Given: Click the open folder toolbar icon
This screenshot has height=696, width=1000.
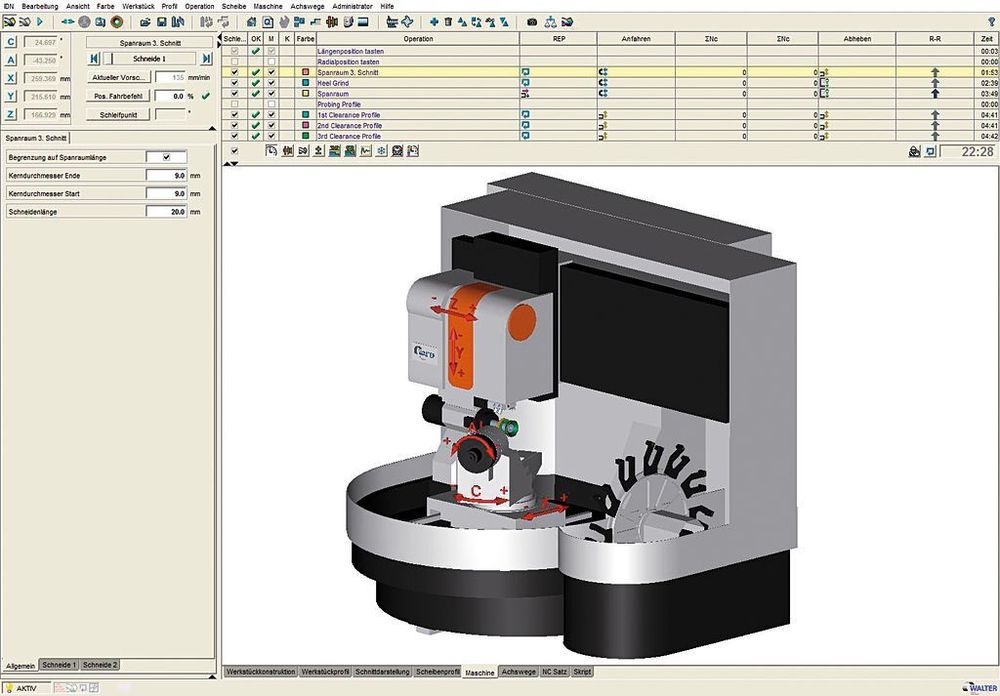Looking at the screenshot, I should click(145, 21).
